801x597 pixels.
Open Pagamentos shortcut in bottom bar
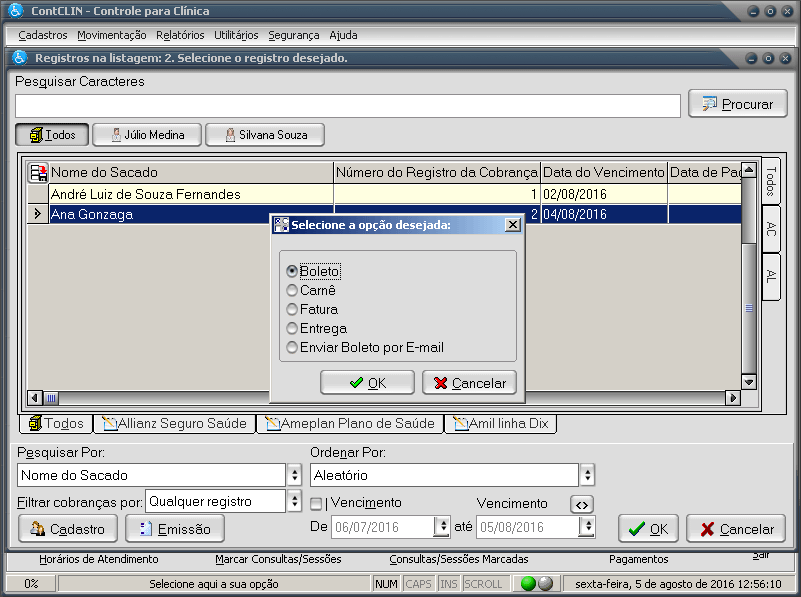click(x=639, y=559)
